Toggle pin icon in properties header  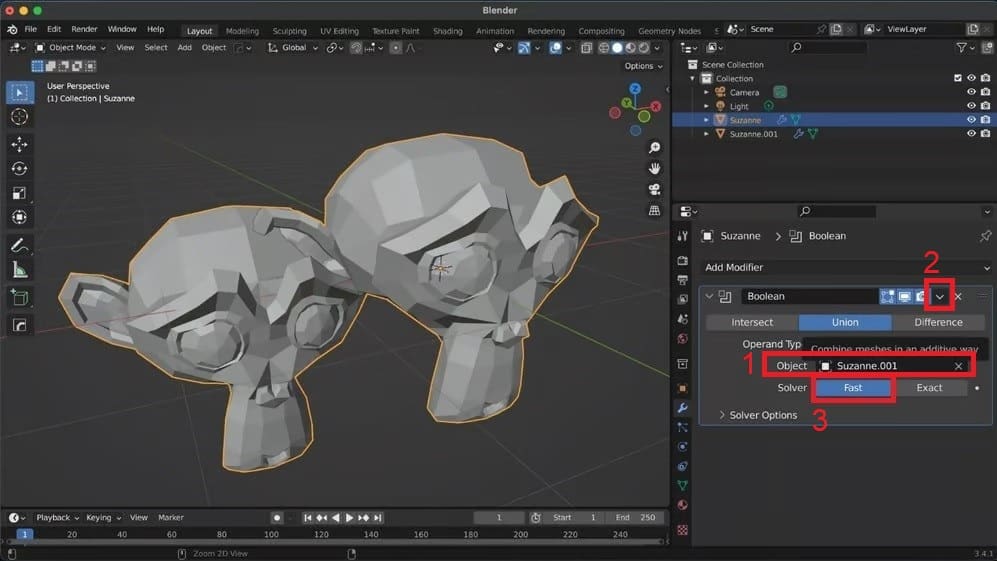986,236
